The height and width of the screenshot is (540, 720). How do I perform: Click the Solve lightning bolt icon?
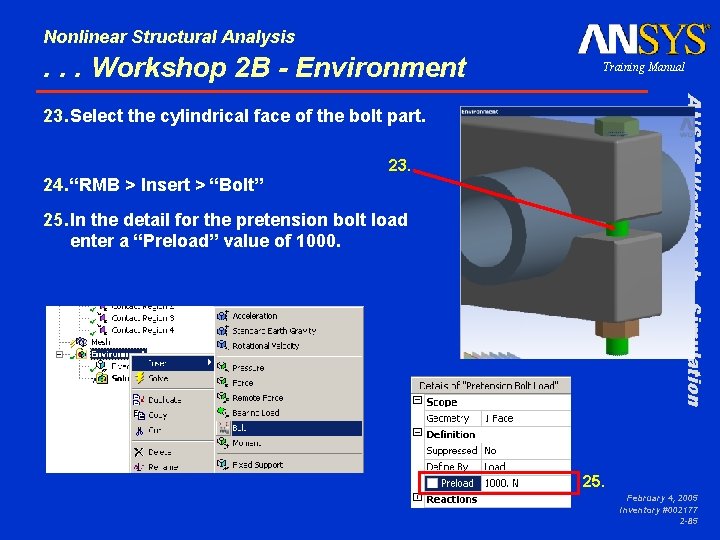click(140, 378)
